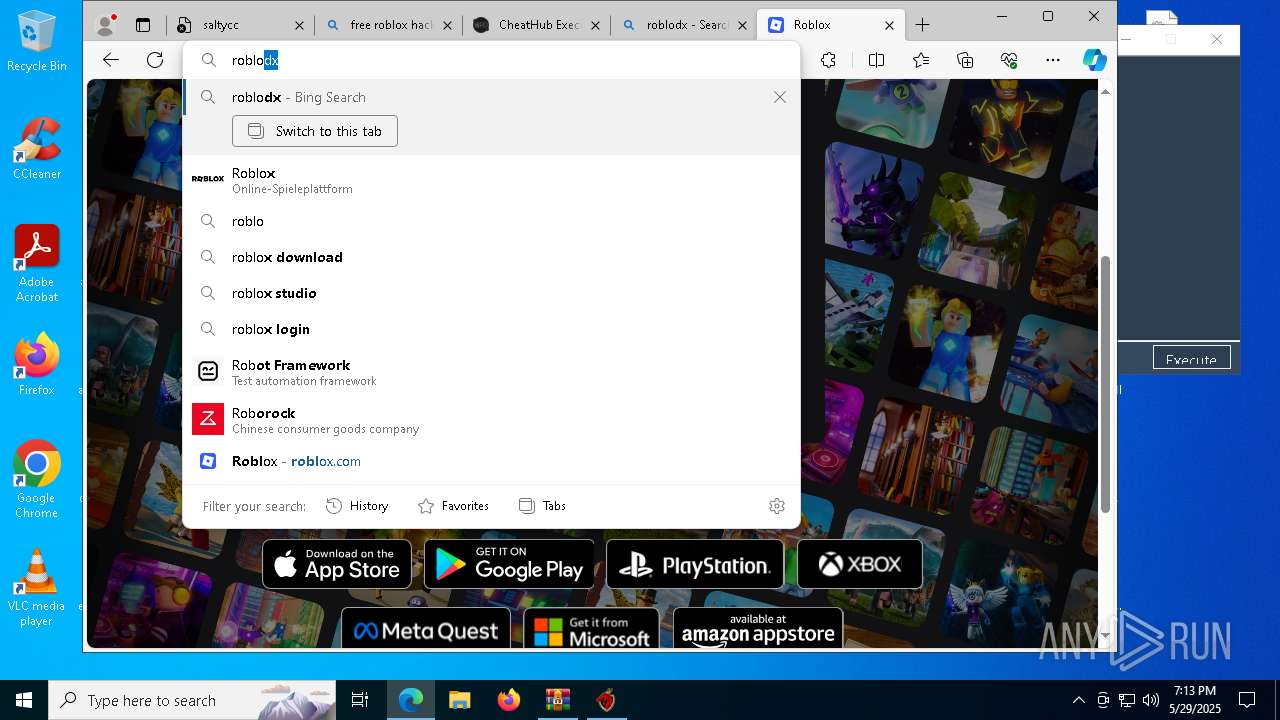
Task: Select the Roborock suggestion
Action: 491,420
